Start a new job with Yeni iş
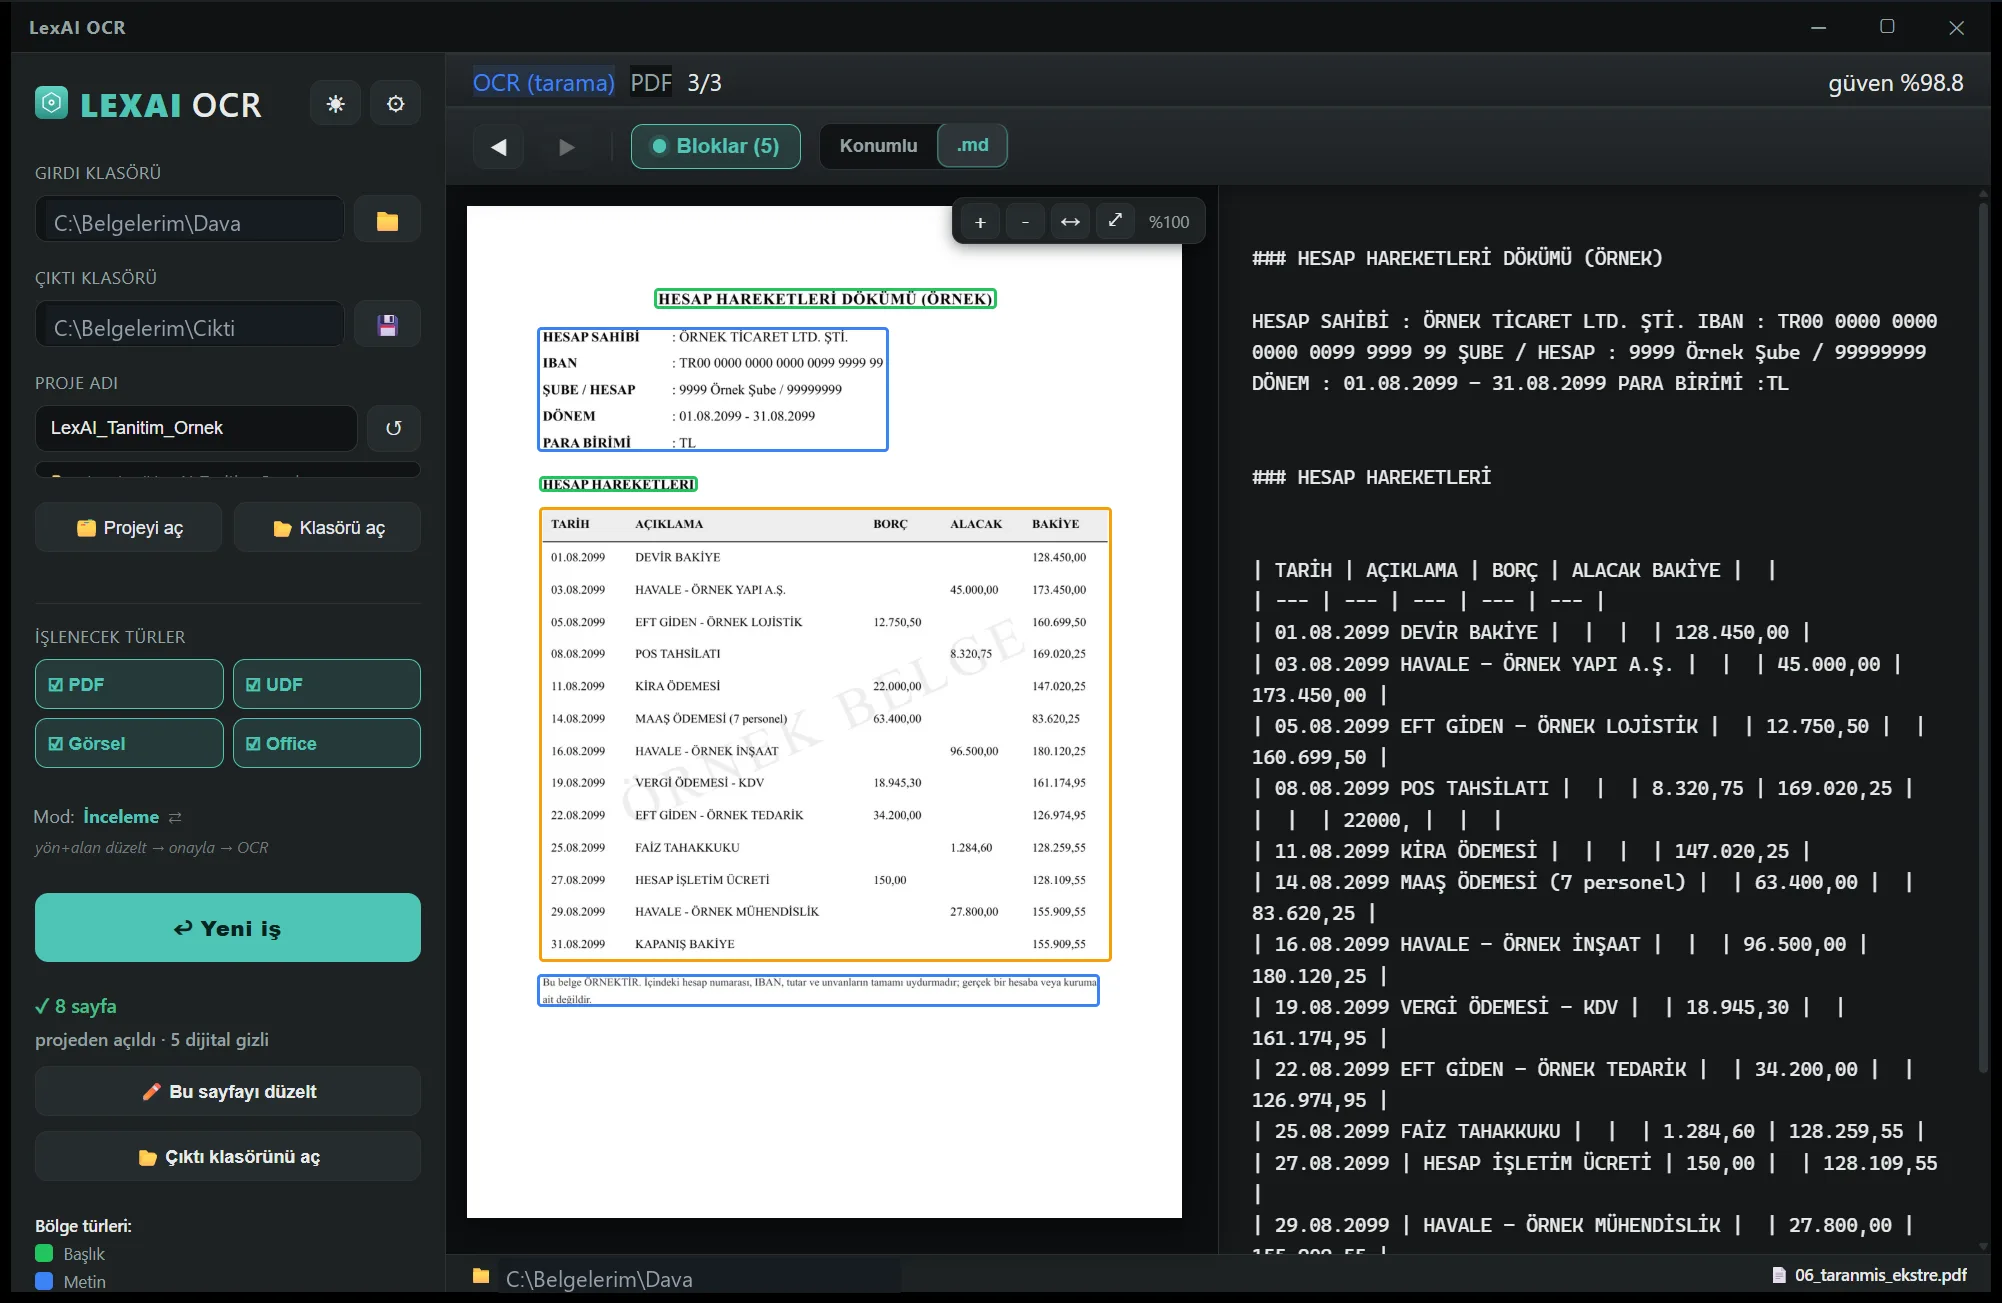 coord(228,928)
